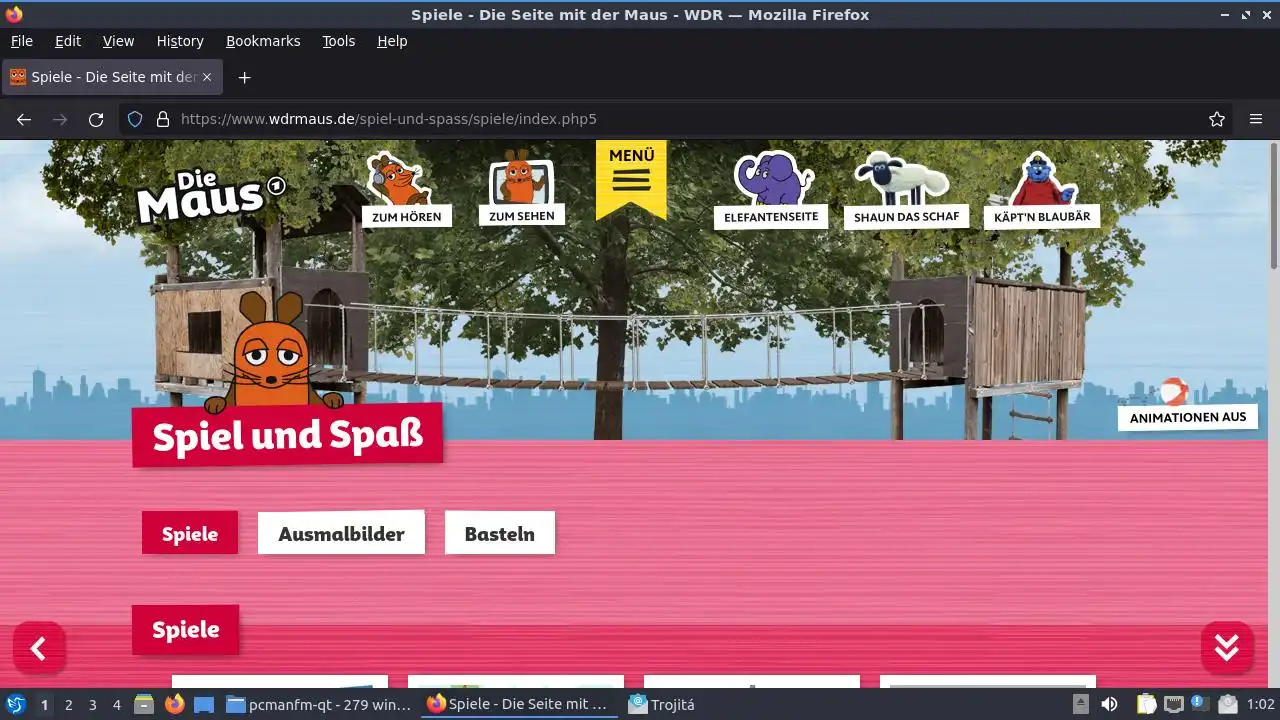The image size is (1280, 720).
Task: Open the View menu
Action: pyautogui.click(x=118, y=41)
